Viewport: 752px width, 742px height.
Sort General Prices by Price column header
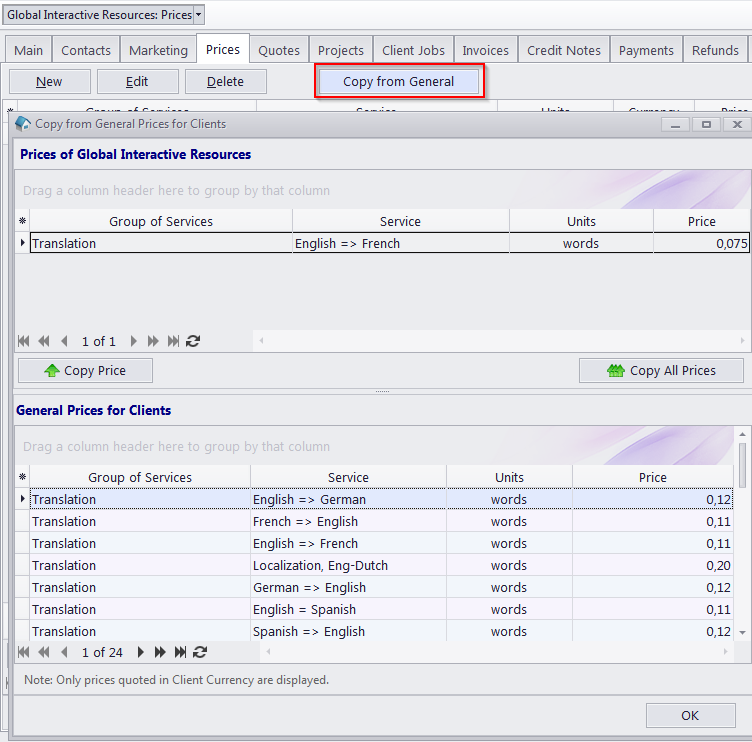click(653, 477)
